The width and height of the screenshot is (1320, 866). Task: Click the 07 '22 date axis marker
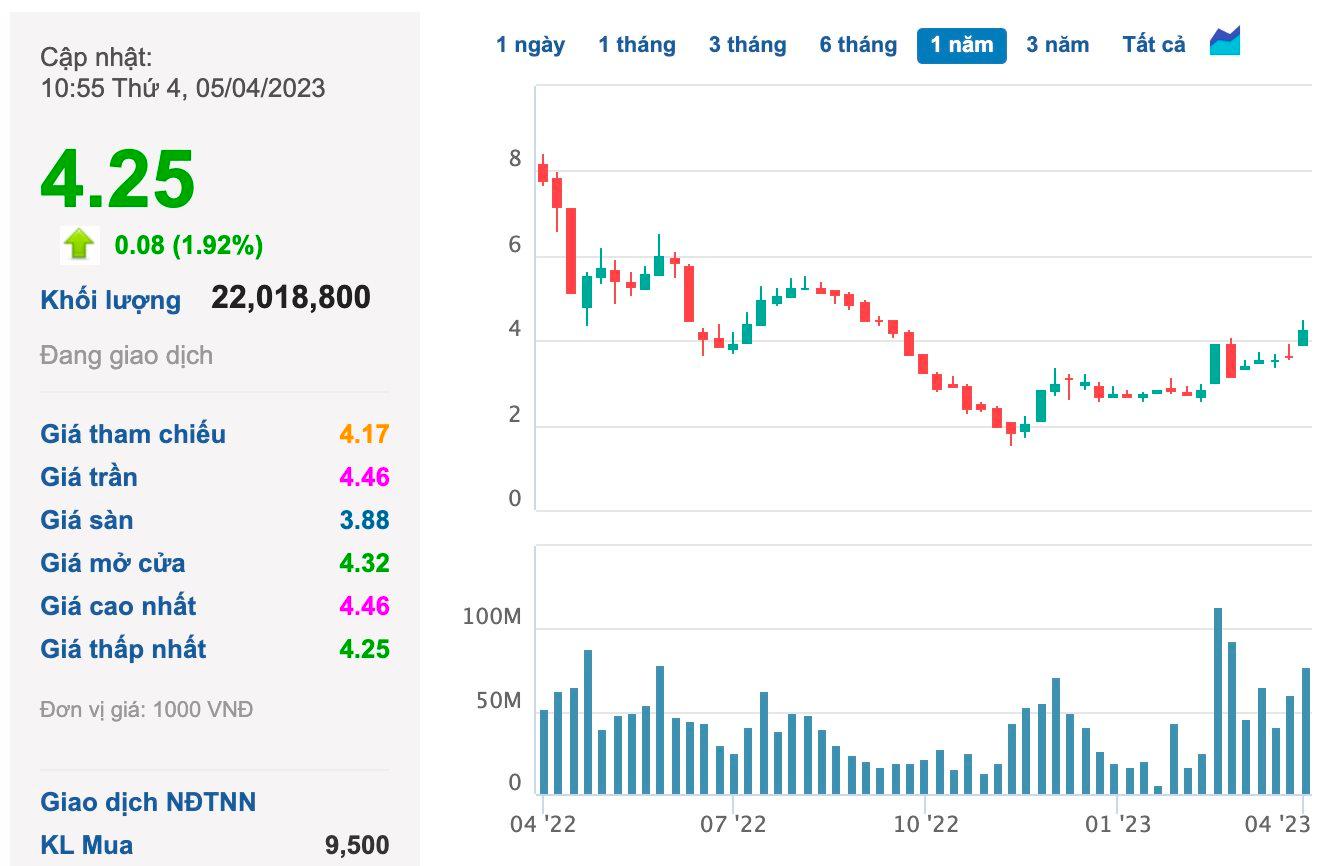pyautogui.click(x=733, y=824)
